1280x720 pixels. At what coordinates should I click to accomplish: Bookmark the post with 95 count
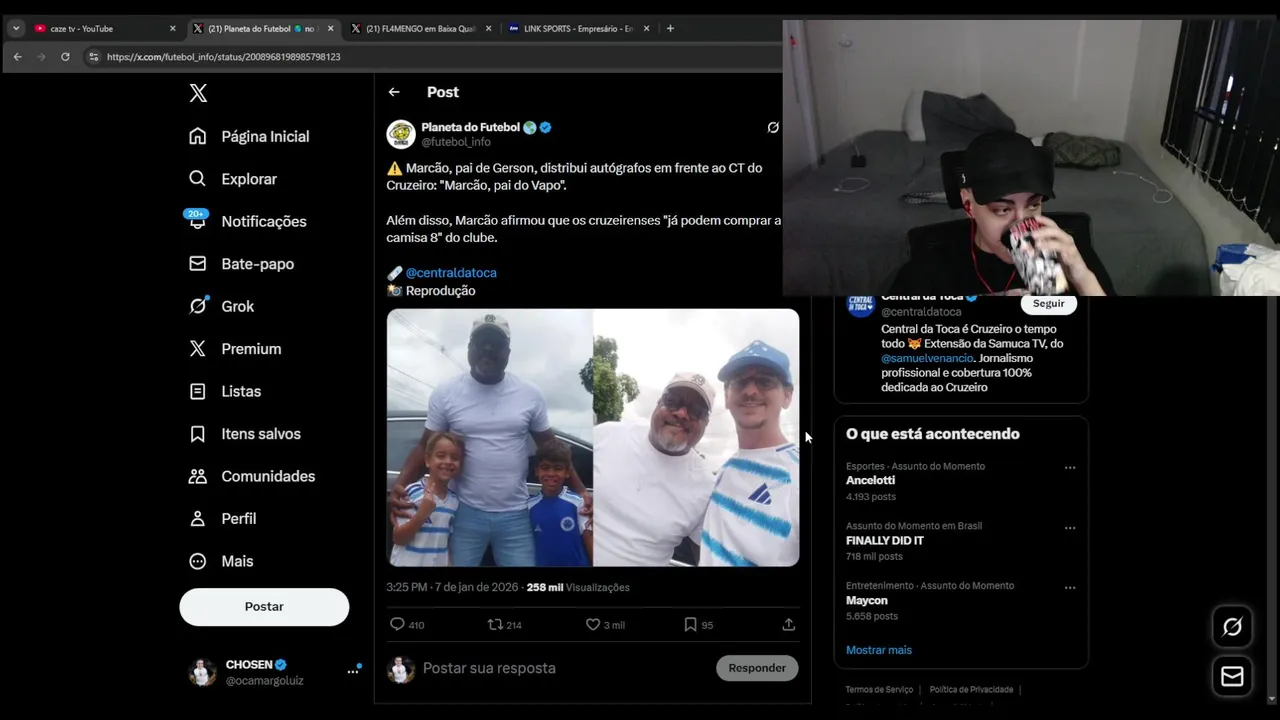(690, 624)
